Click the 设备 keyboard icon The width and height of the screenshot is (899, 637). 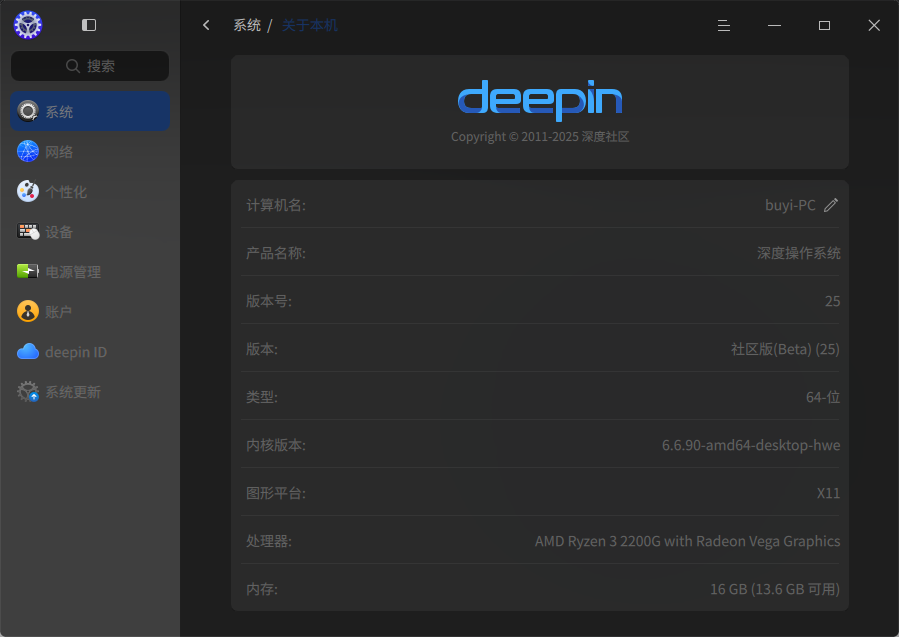(x=28, y=232)
